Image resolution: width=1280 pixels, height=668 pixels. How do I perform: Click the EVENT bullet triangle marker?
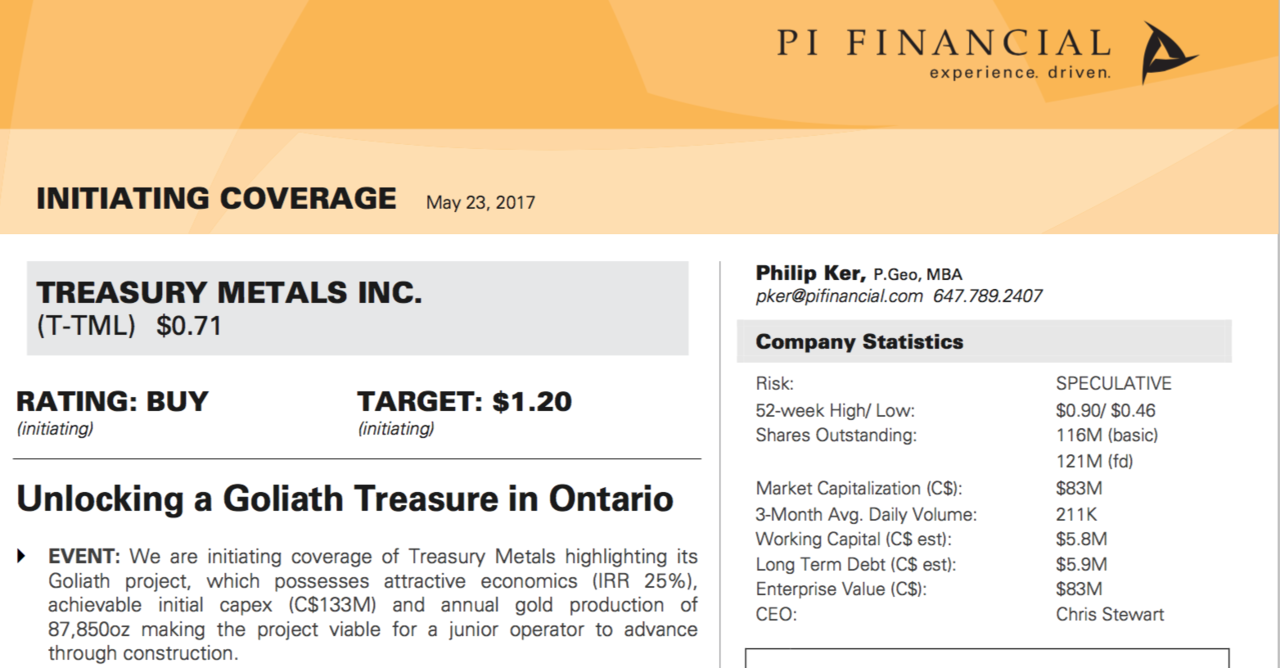pos(22,556)
